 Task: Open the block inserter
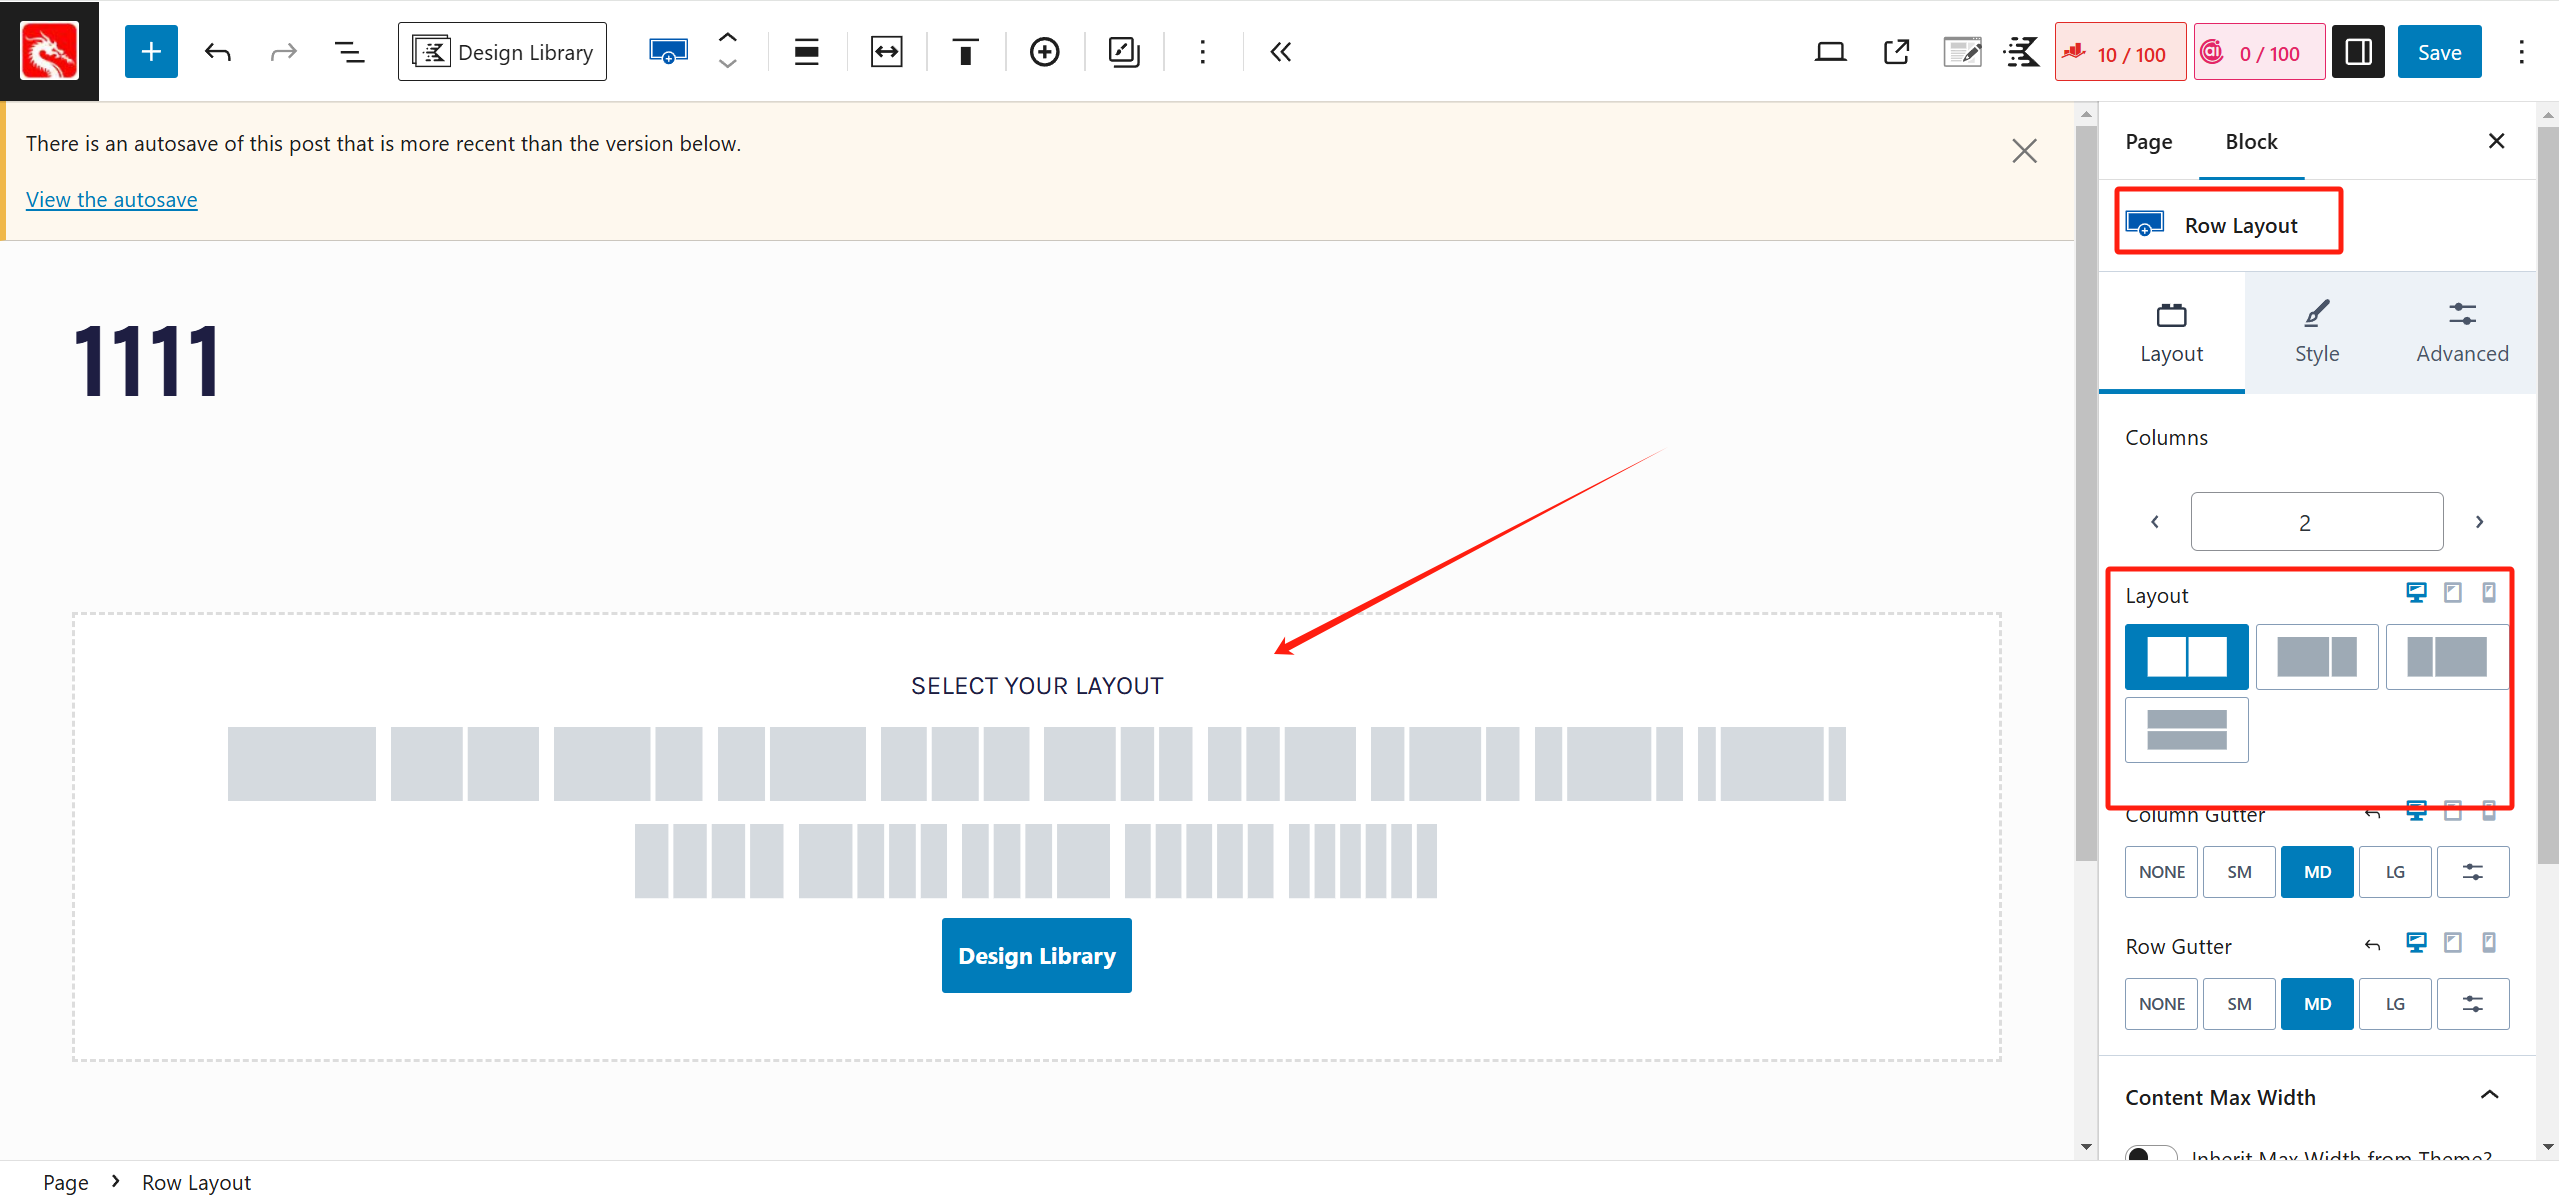[151, 51]
